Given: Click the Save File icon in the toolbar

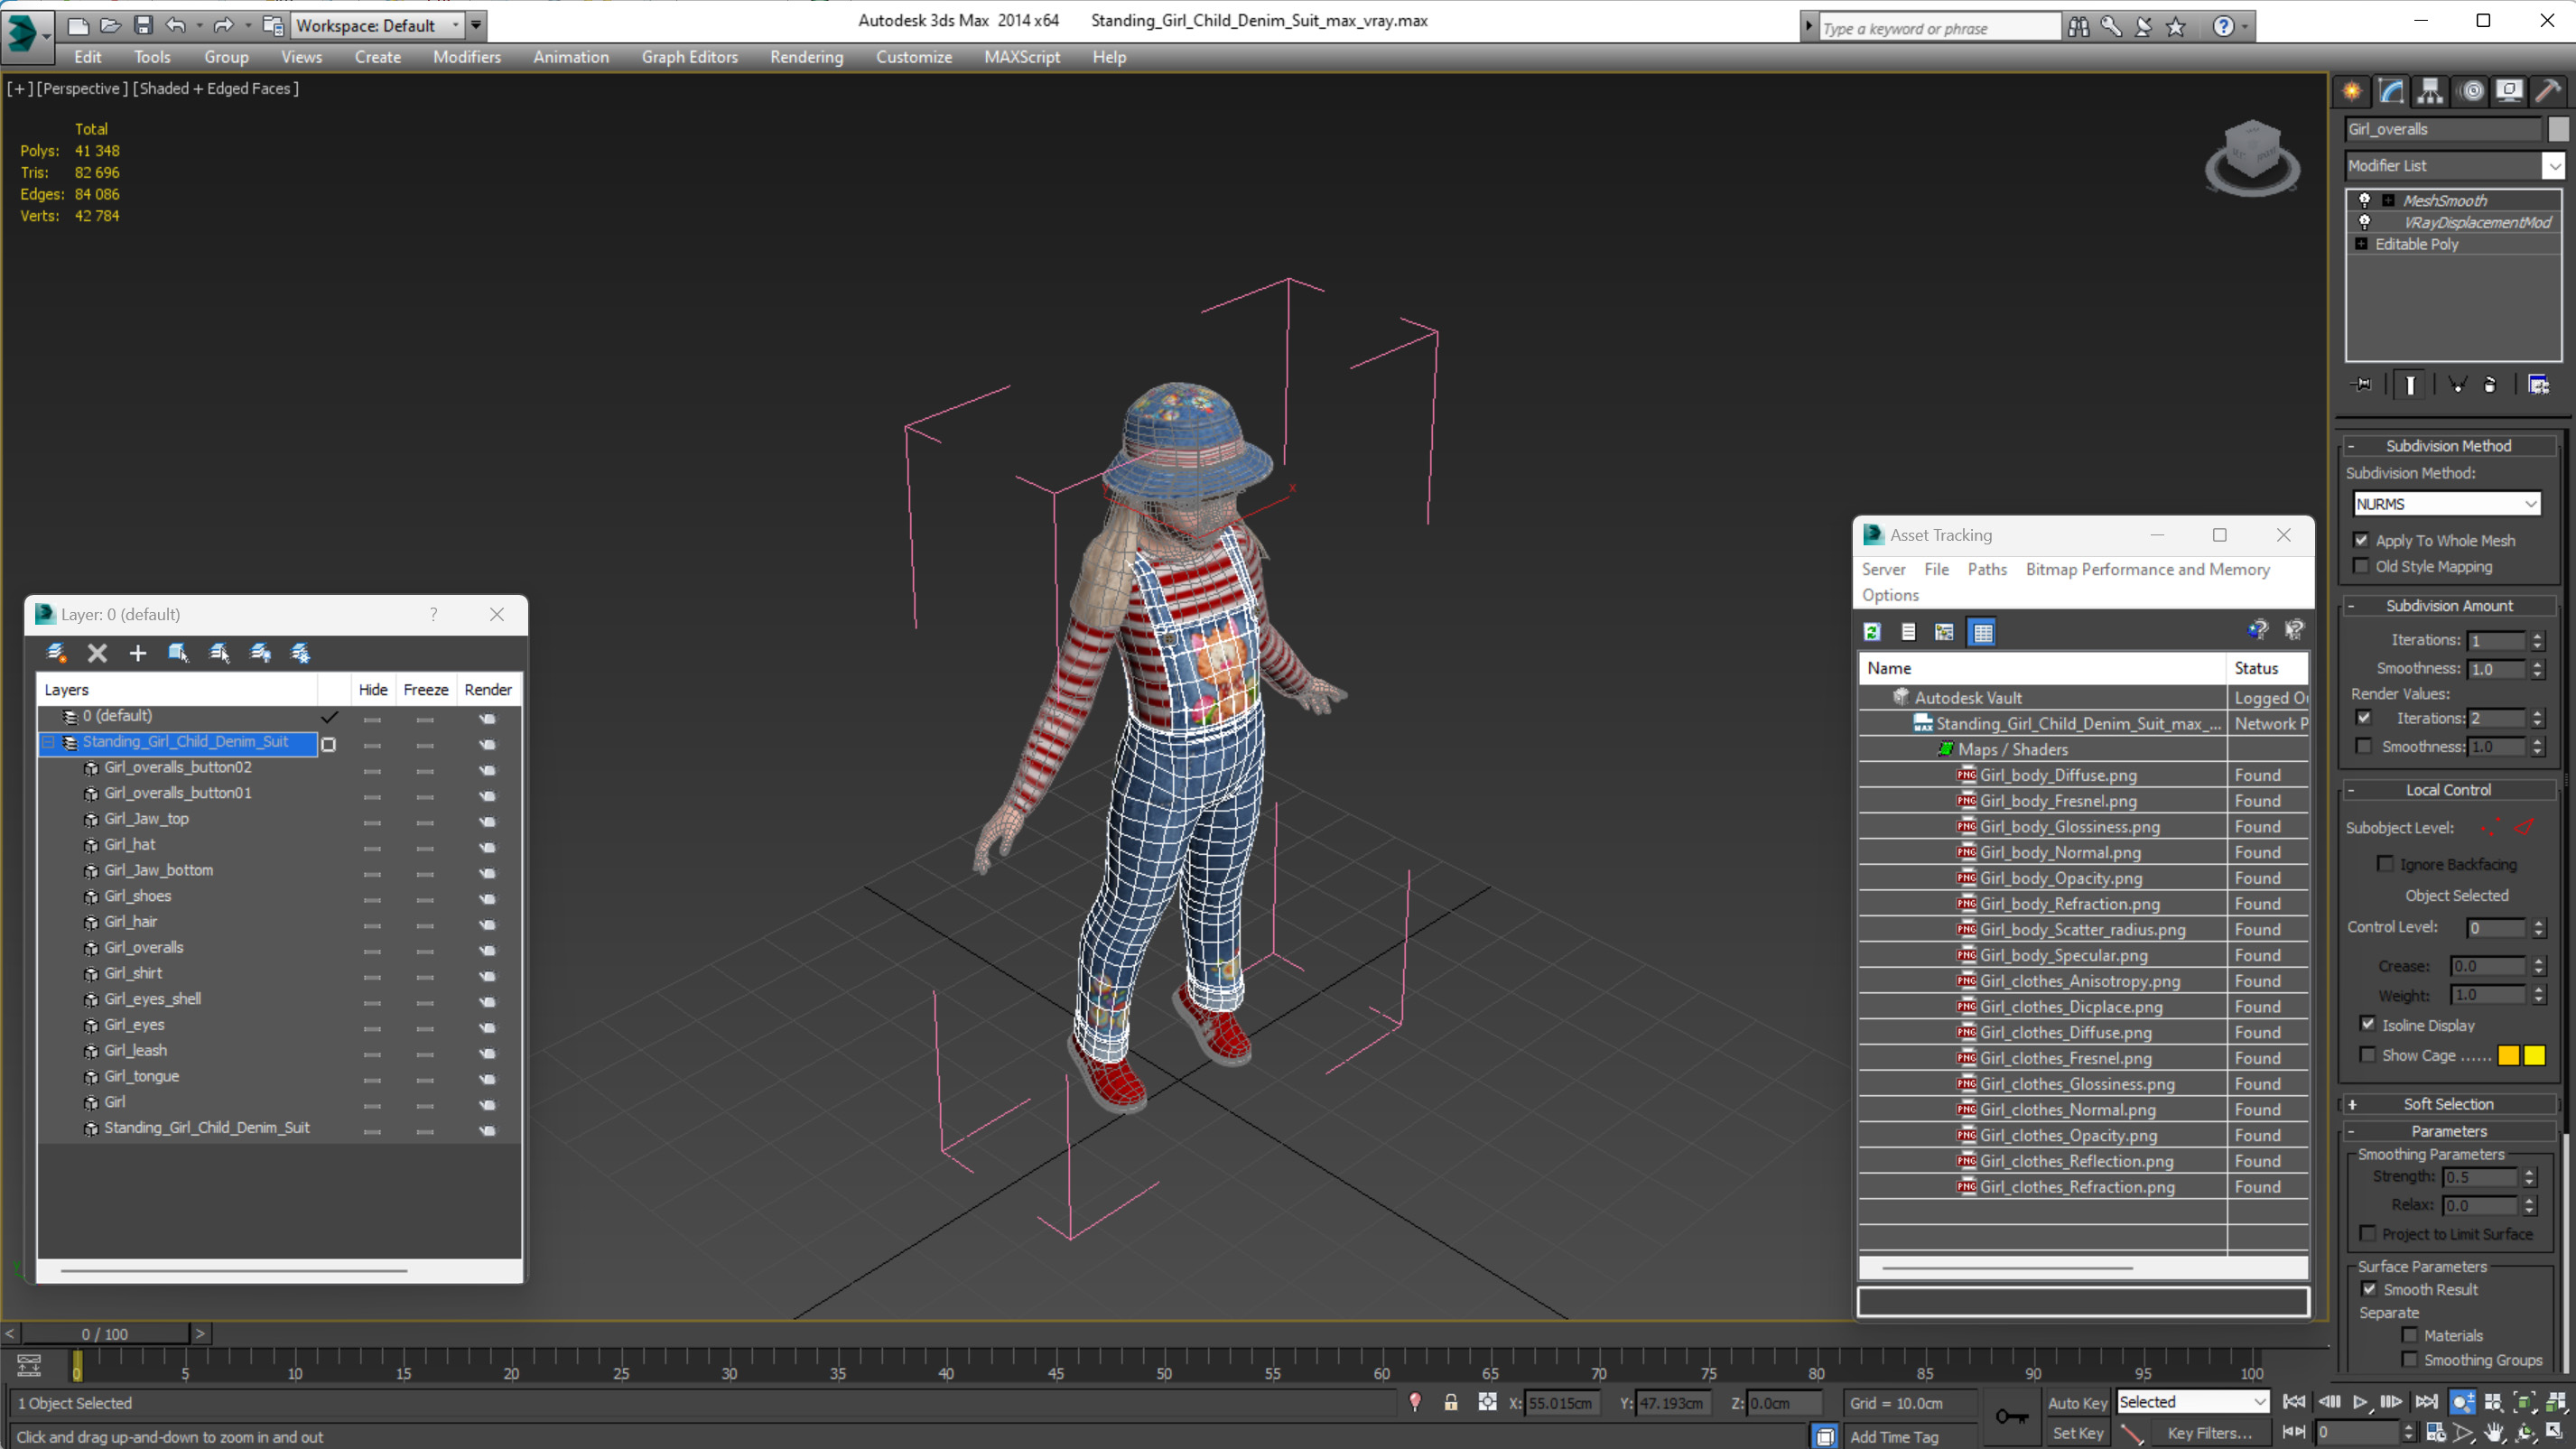Looking at the screenshot, I should tap(143, 25).
